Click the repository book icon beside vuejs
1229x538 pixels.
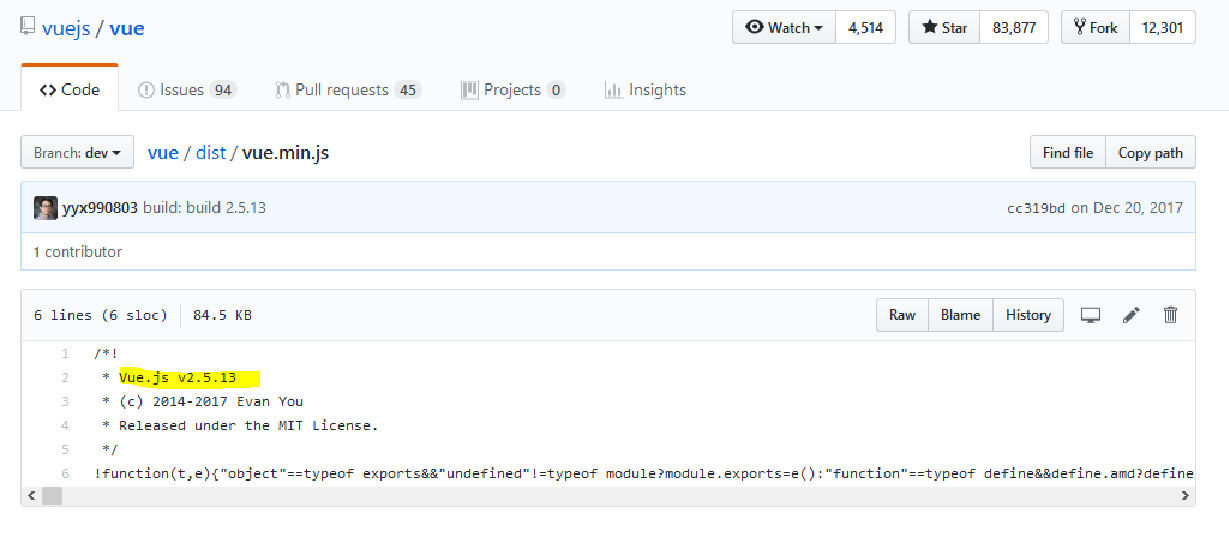pyautogui.click(x=28, y=28)
